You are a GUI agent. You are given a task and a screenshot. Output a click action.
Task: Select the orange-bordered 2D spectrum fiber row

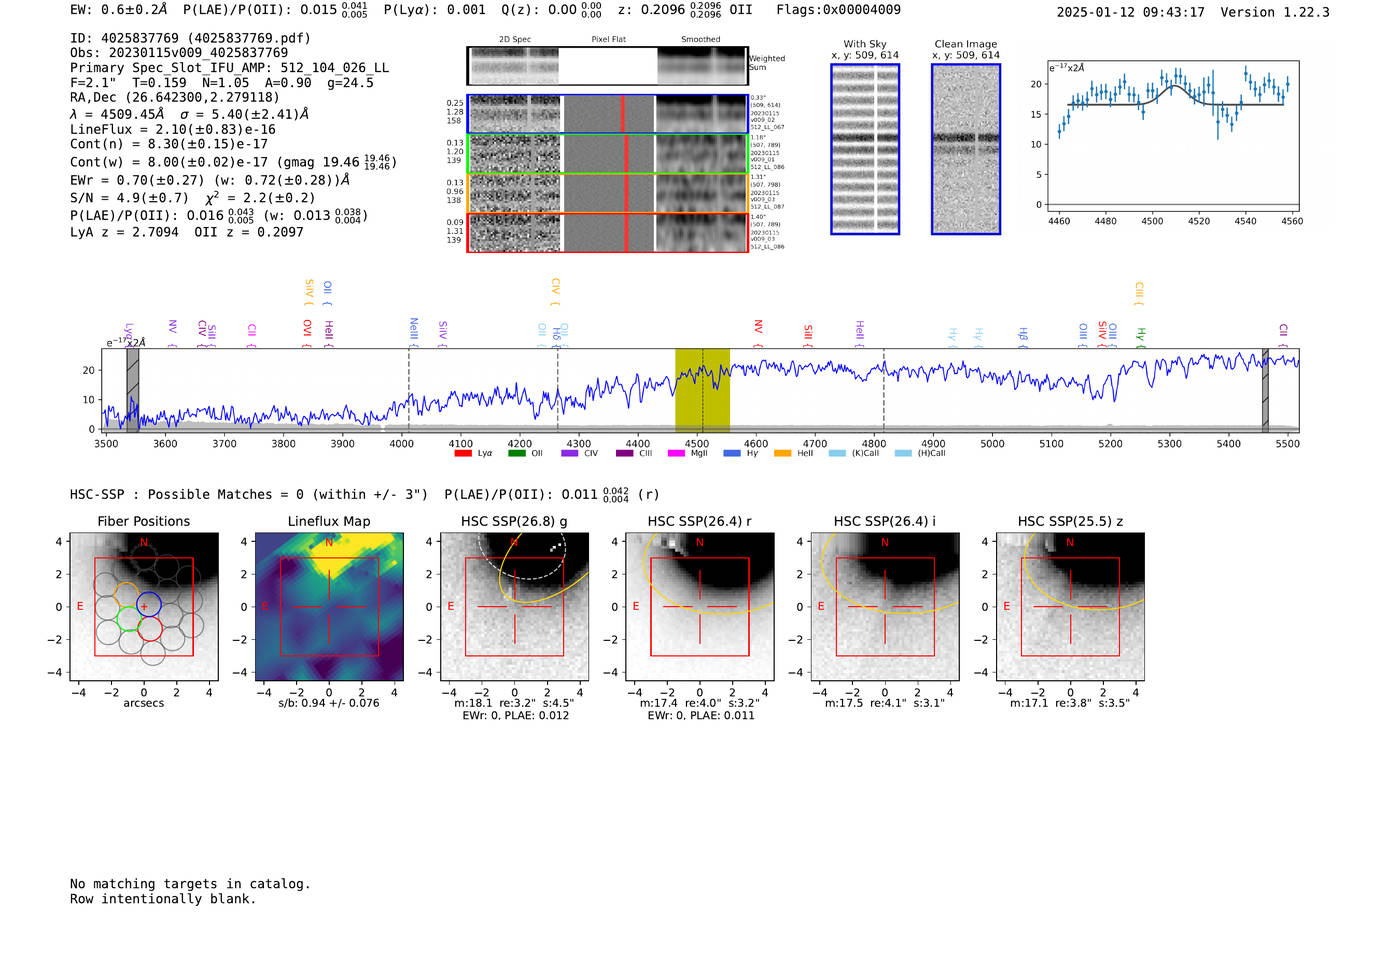pyautogui.click(x=607, y=193)
